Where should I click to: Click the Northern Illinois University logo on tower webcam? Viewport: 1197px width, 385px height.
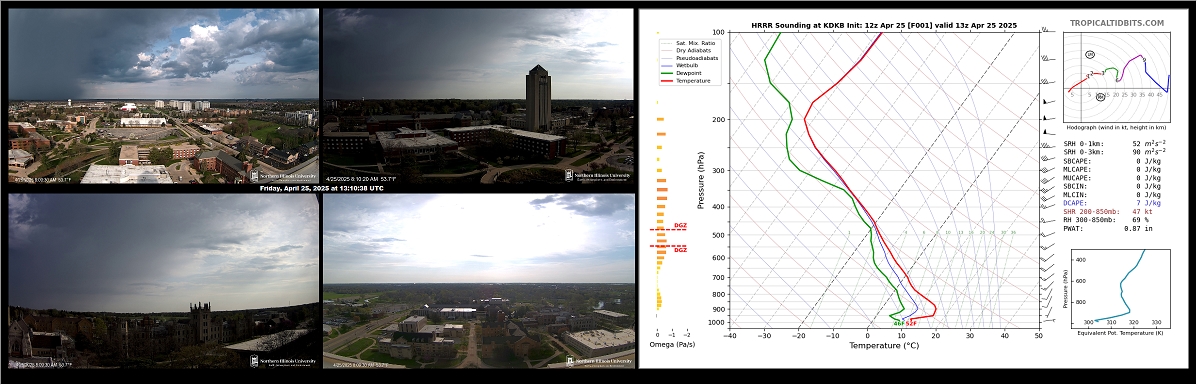coord(597,176)
